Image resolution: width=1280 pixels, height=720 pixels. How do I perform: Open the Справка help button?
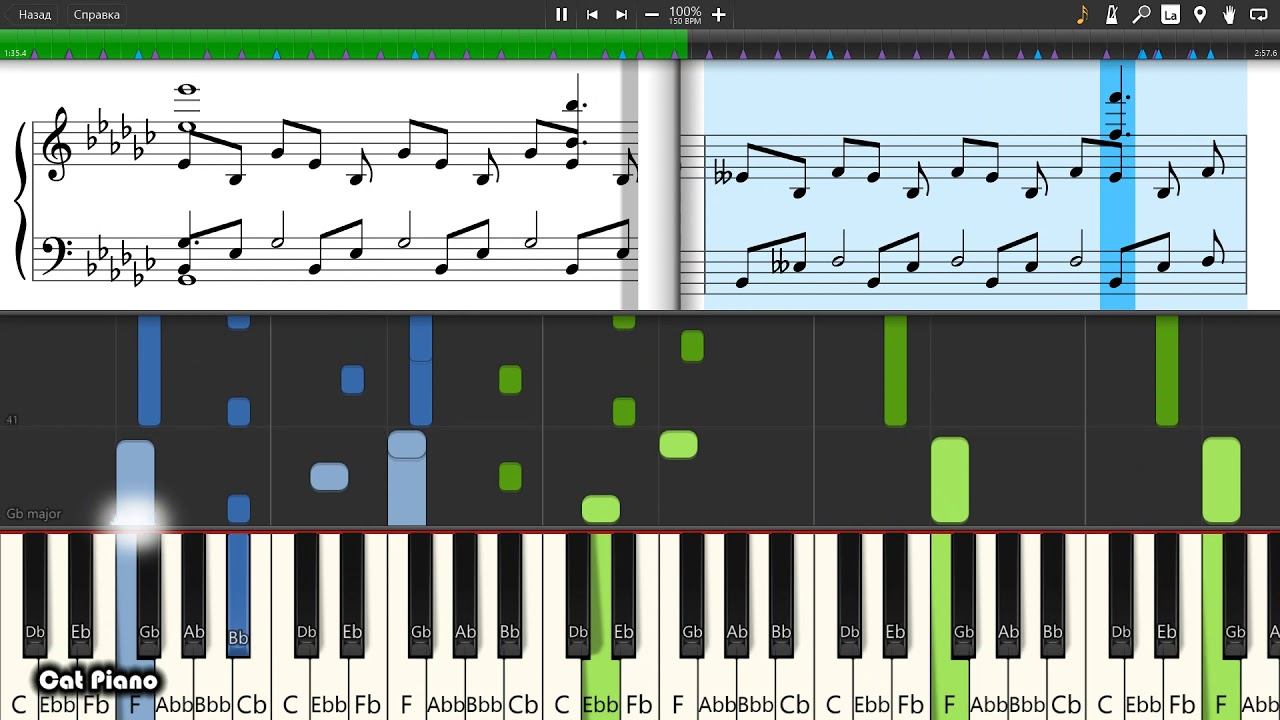[x=96, y=14]
